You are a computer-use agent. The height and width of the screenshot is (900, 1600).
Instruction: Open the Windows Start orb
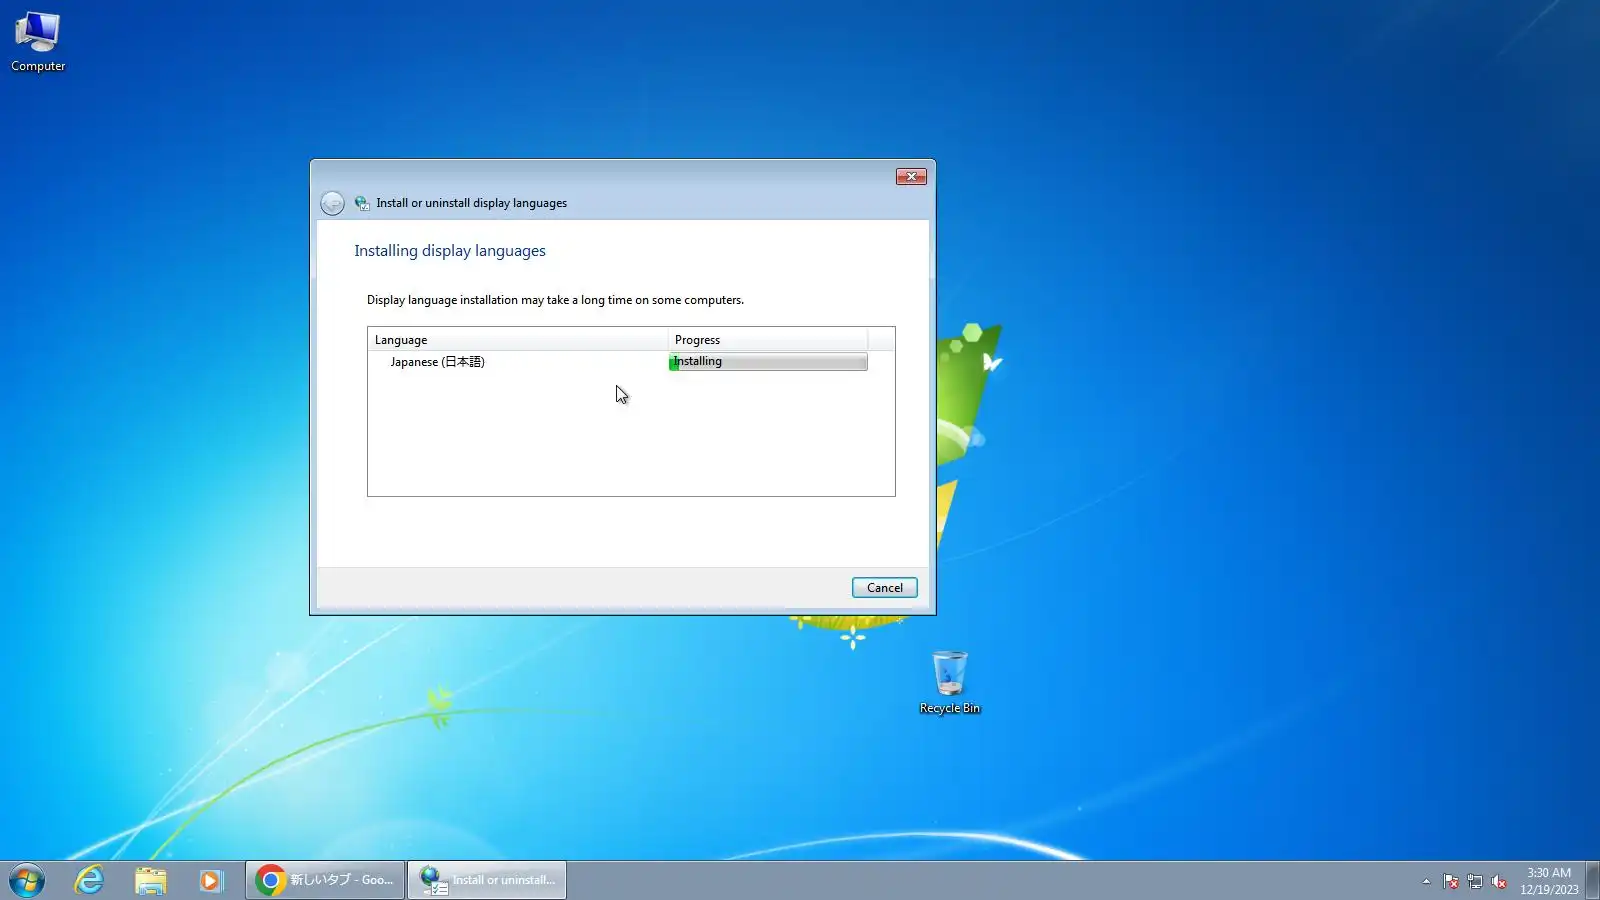click(27, 880)
